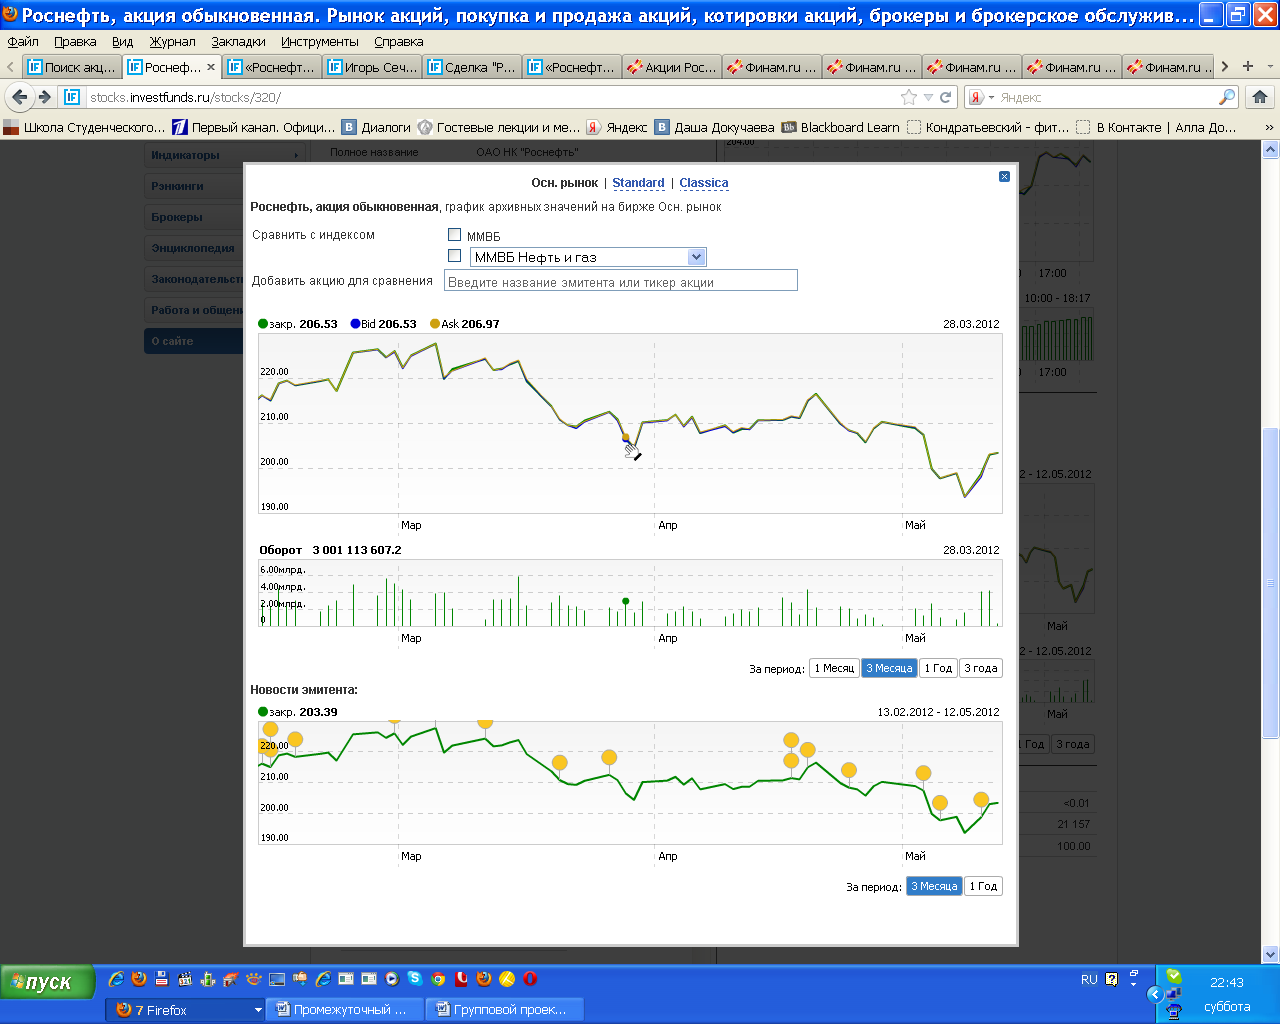Click the RU language indicator in tray
This screenshot has height=1024, width=1280.
point(1089,980)
